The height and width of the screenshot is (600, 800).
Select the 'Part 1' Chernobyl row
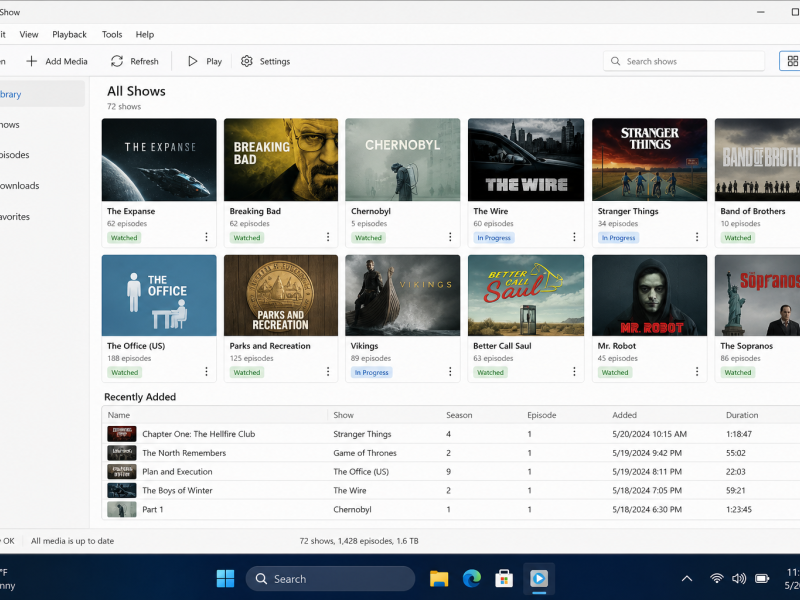pos(451,510)
